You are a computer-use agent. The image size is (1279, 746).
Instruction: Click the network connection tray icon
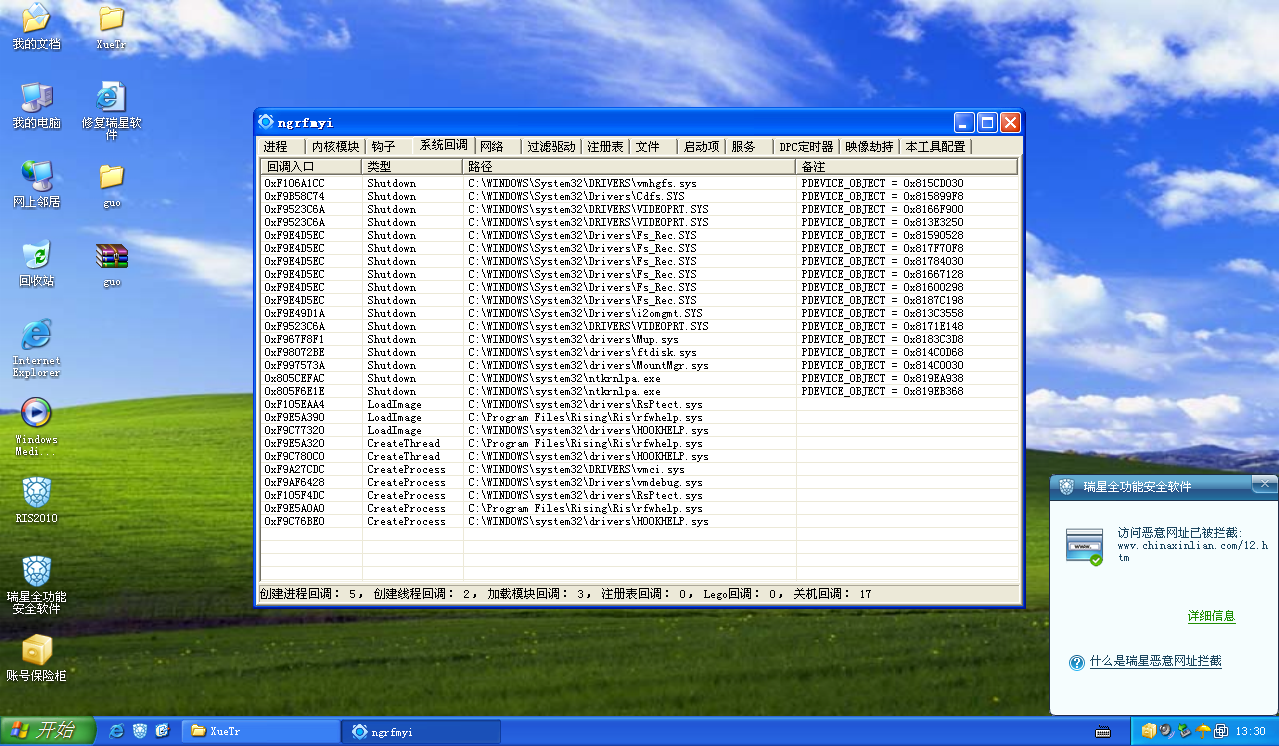(x=1185, y=731)
